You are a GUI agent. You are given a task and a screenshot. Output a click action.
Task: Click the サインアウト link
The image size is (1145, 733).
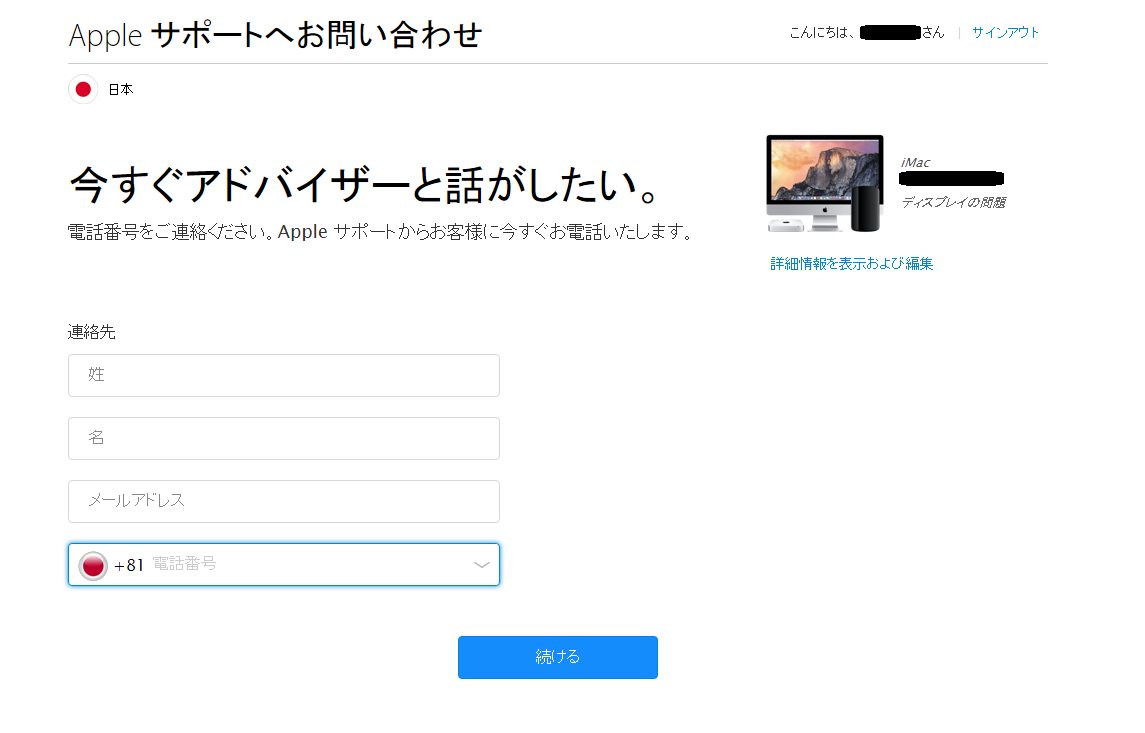(1006, 32)
